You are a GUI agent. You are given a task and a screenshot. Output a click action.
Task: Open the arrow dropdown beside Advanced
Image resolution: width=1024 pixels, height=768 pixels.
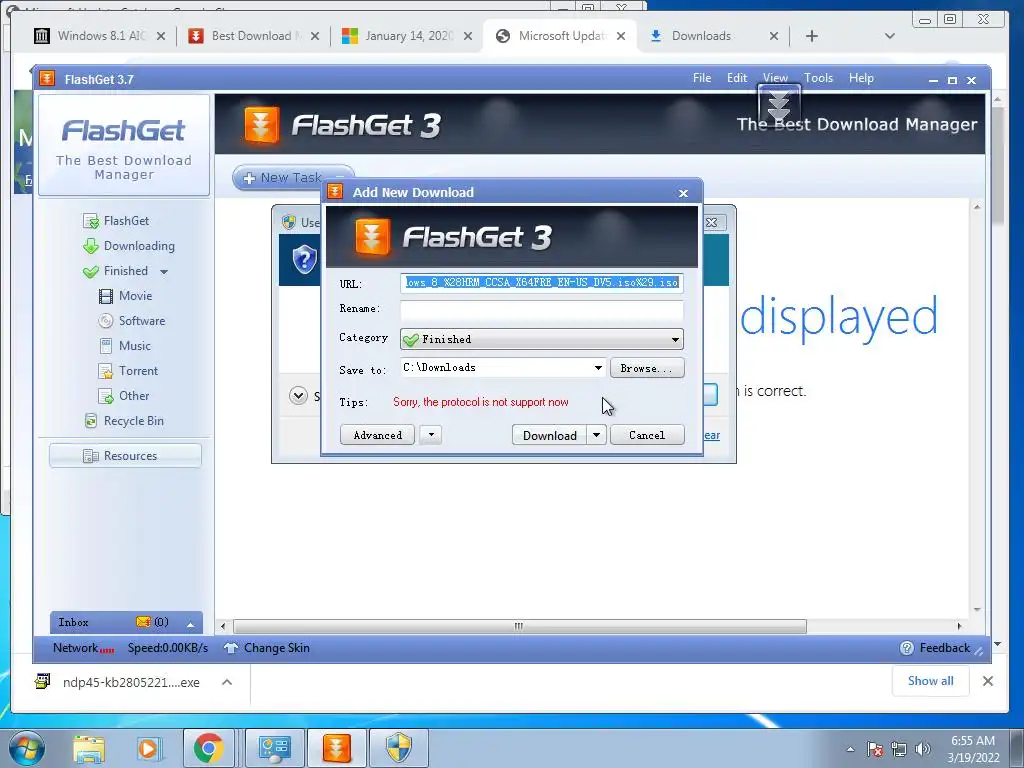point(431,435)
